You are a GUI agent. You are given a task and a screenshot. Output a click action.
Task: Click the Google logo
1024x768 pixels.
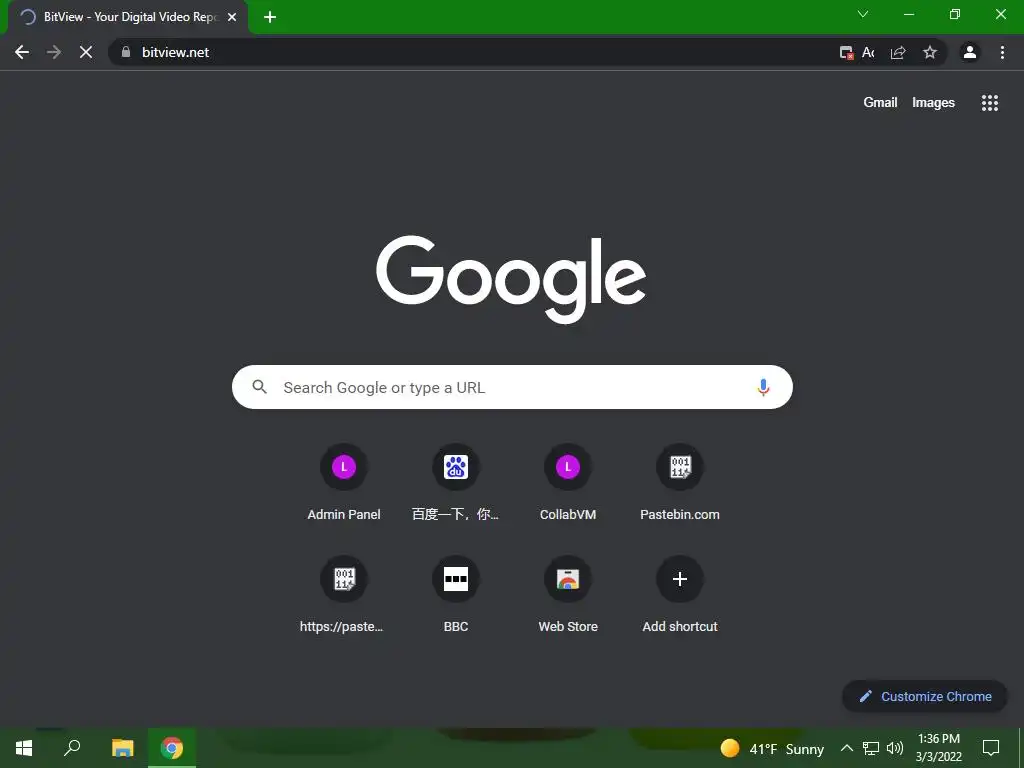[511, 280]
